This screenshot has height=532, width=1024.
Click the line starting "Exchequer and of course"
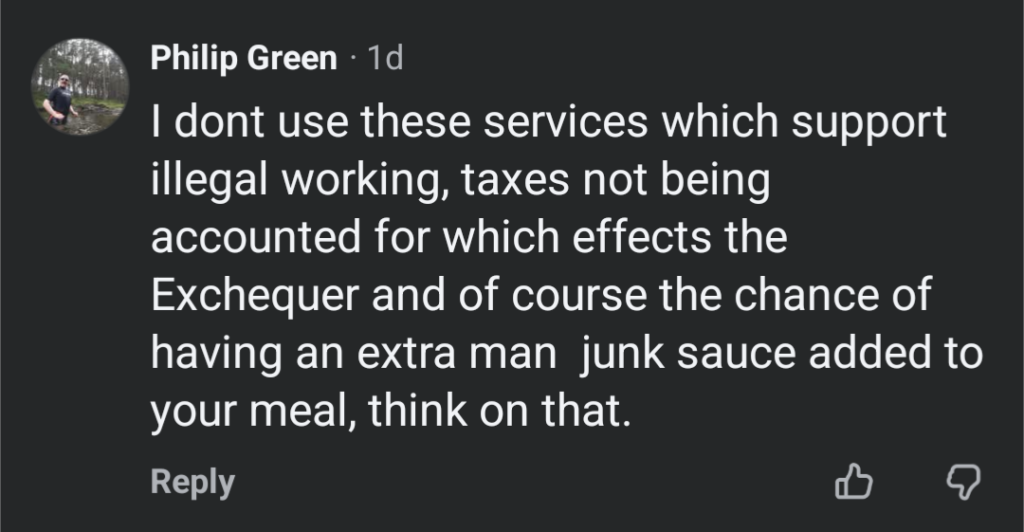pos(540,297)
